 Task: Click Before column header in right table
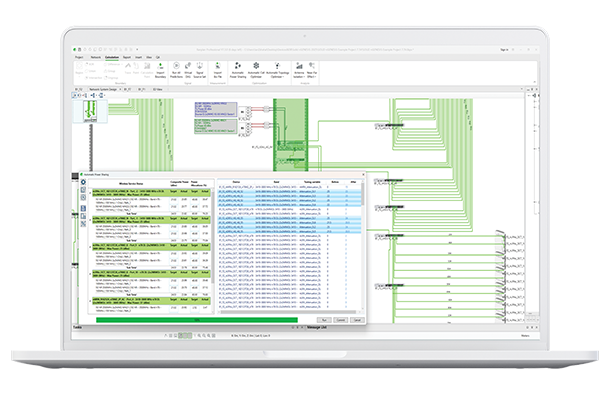(335, 182)
